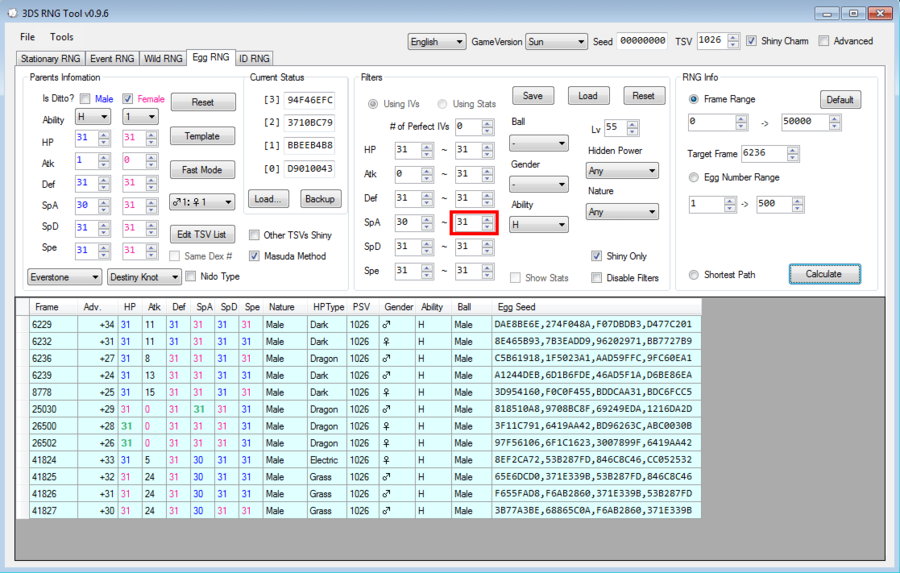Enable the Disable Filters checkbox
The image size is (900, 573).
(x=596, y=278)
